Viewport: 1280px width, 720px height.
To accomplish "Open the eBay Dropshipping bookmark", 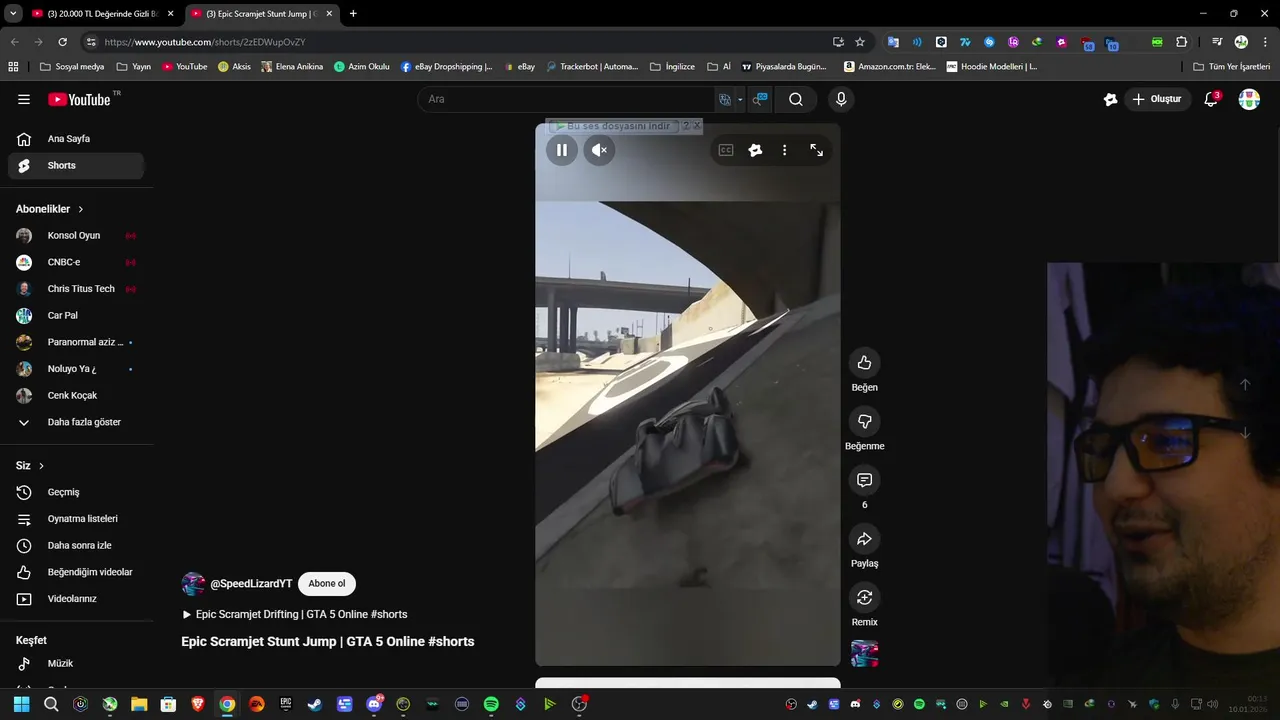I will click(x=447, y=67).
